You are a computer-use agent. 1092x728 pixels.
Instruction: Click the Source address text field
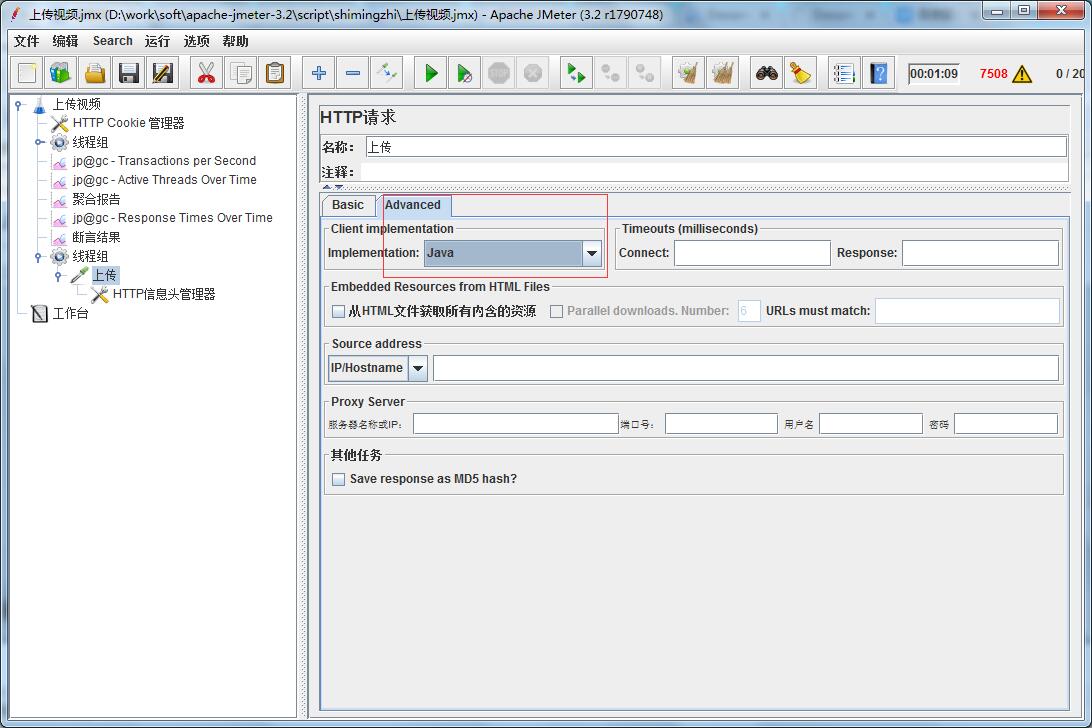tap(746, 368)
